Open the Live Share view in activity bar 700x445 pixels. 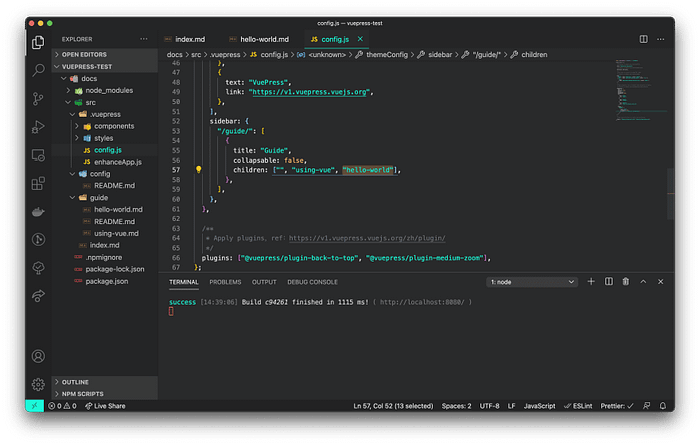tap(38, 295)
